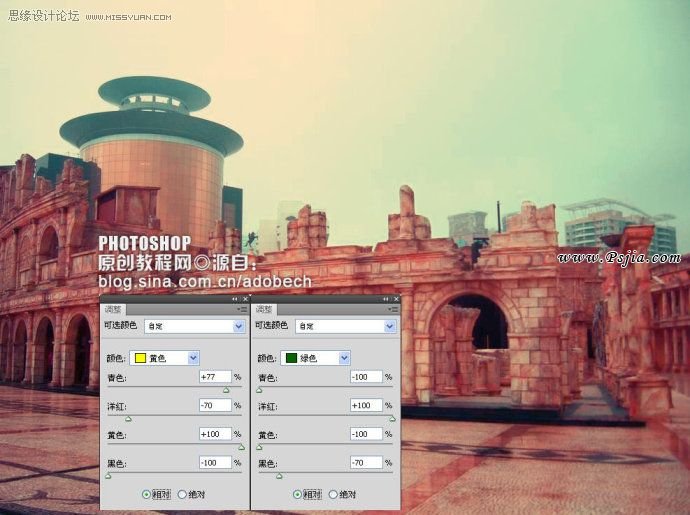This screenshot has height=515, width=690.
Task: Collapse the right Adjustments panel with the double-arrow icon
Action: click(x=385, y=299)
